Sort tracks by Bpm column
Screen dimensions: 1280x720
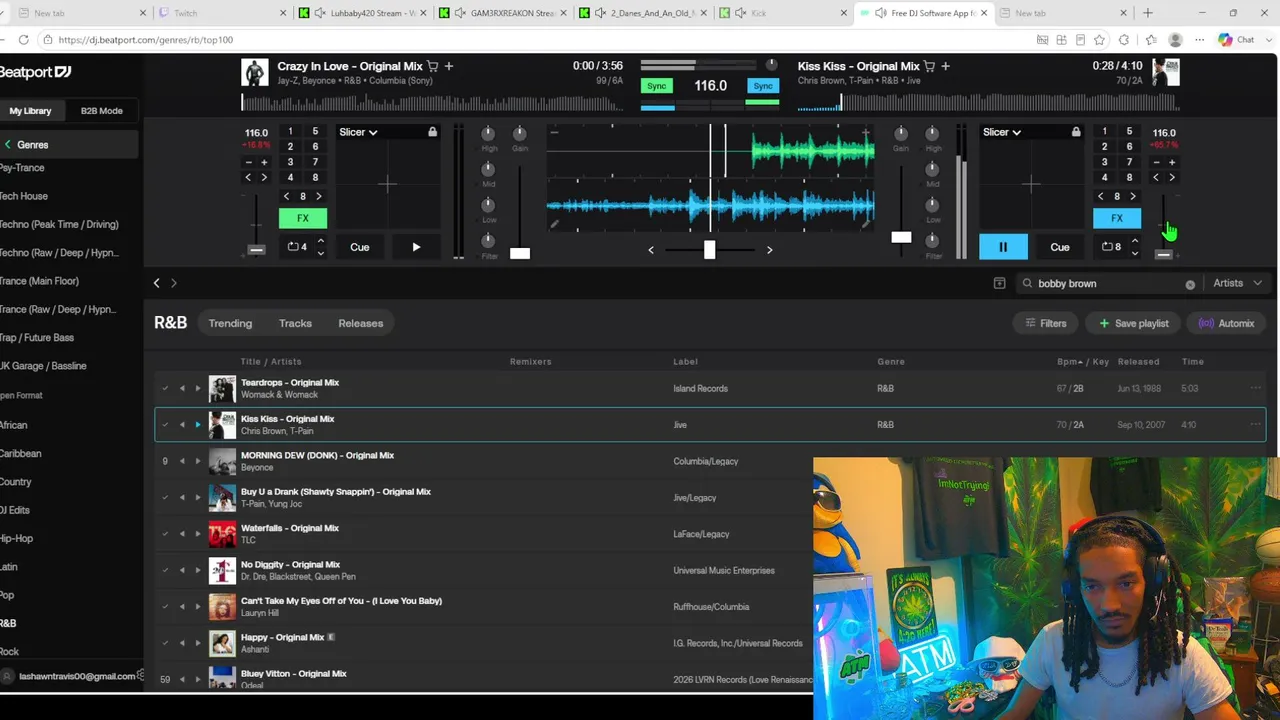point(1071,361)
